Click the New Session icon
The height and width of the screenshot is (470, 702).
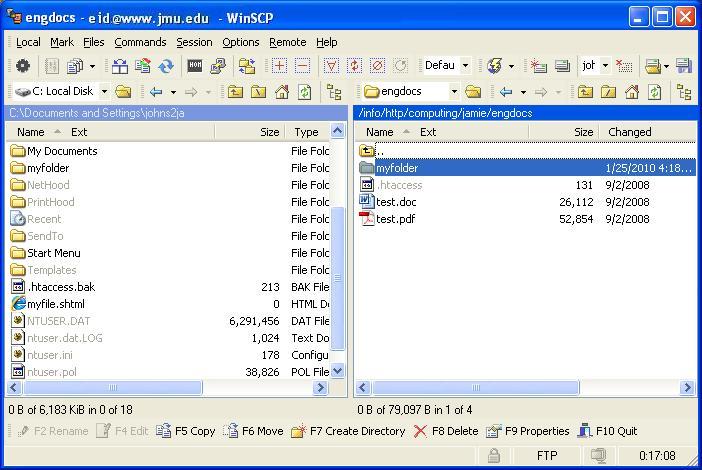[x=538, y=66]
